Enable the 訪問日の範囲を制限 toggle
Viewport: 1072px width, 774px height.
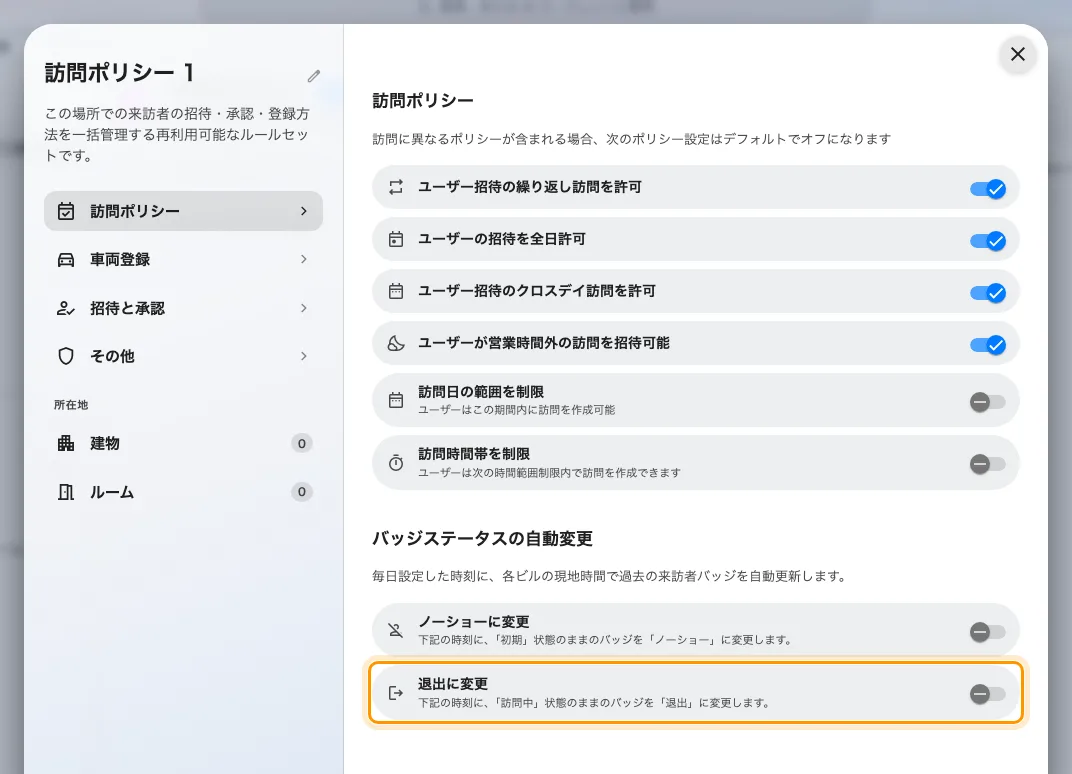click(988, 402)
